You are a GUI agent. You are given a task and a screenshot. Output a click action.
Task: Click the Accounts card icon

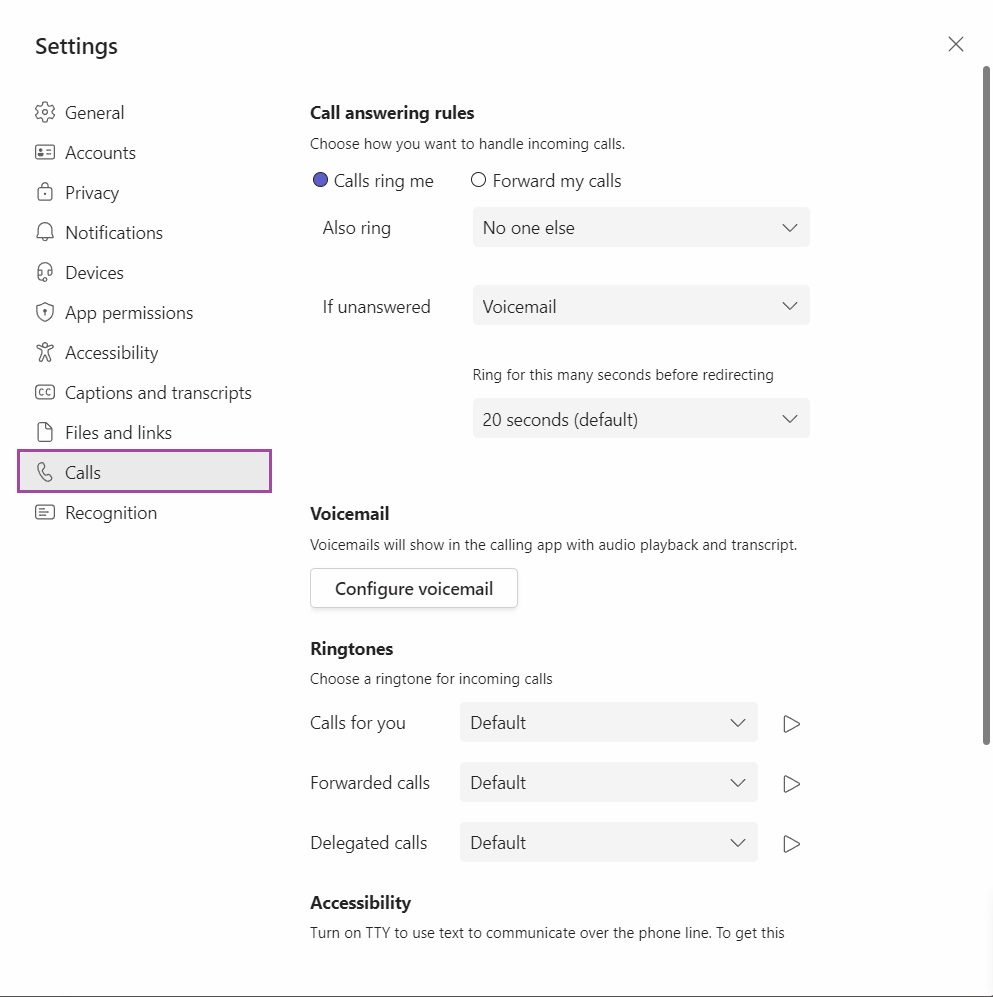coord(45,153)
